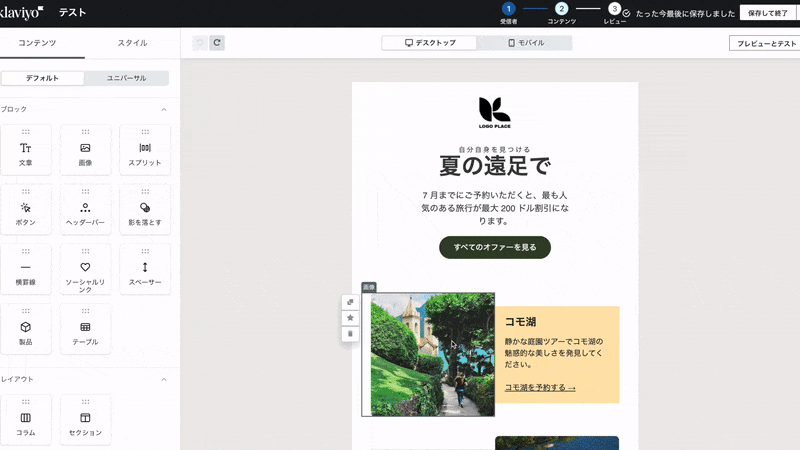The width and height of the screenshot is (800, 450).
Task: Save selected image block as favorite star
Action: pos(350,318)
